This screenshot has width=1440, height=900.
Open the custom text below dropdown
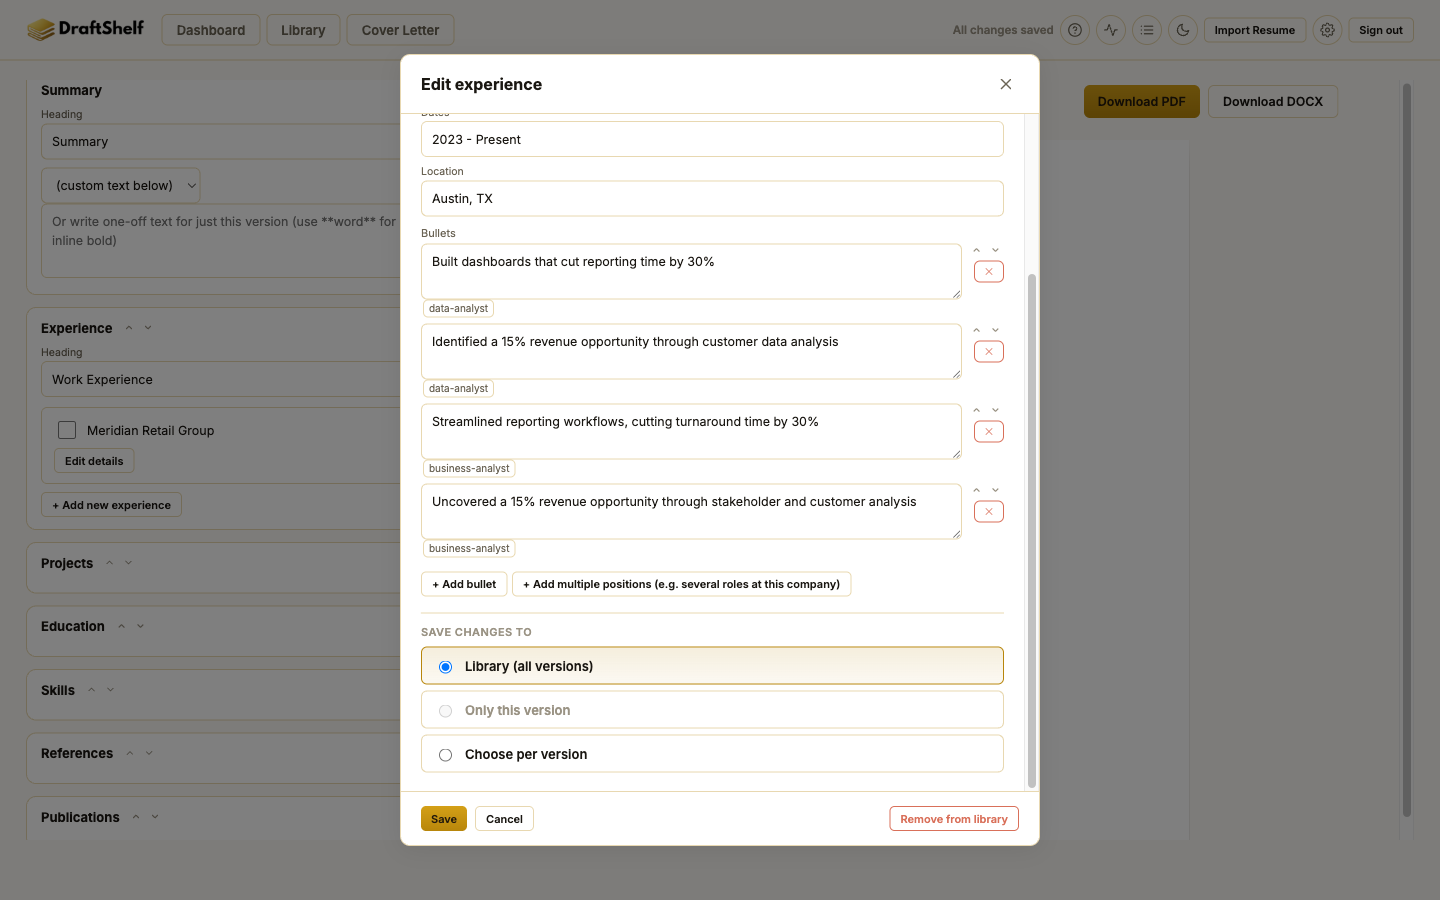pyautogui.click(x=121, y=185)
